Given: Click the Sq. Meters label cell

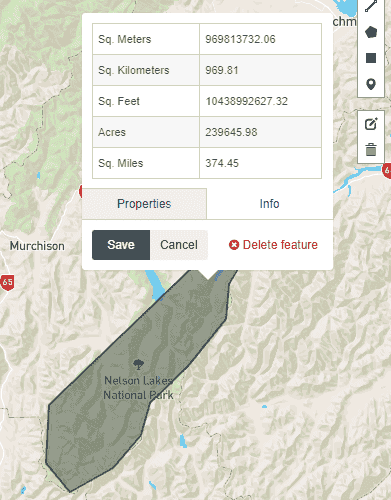Looking at the screenshot, I should click(x=146, y=39).
